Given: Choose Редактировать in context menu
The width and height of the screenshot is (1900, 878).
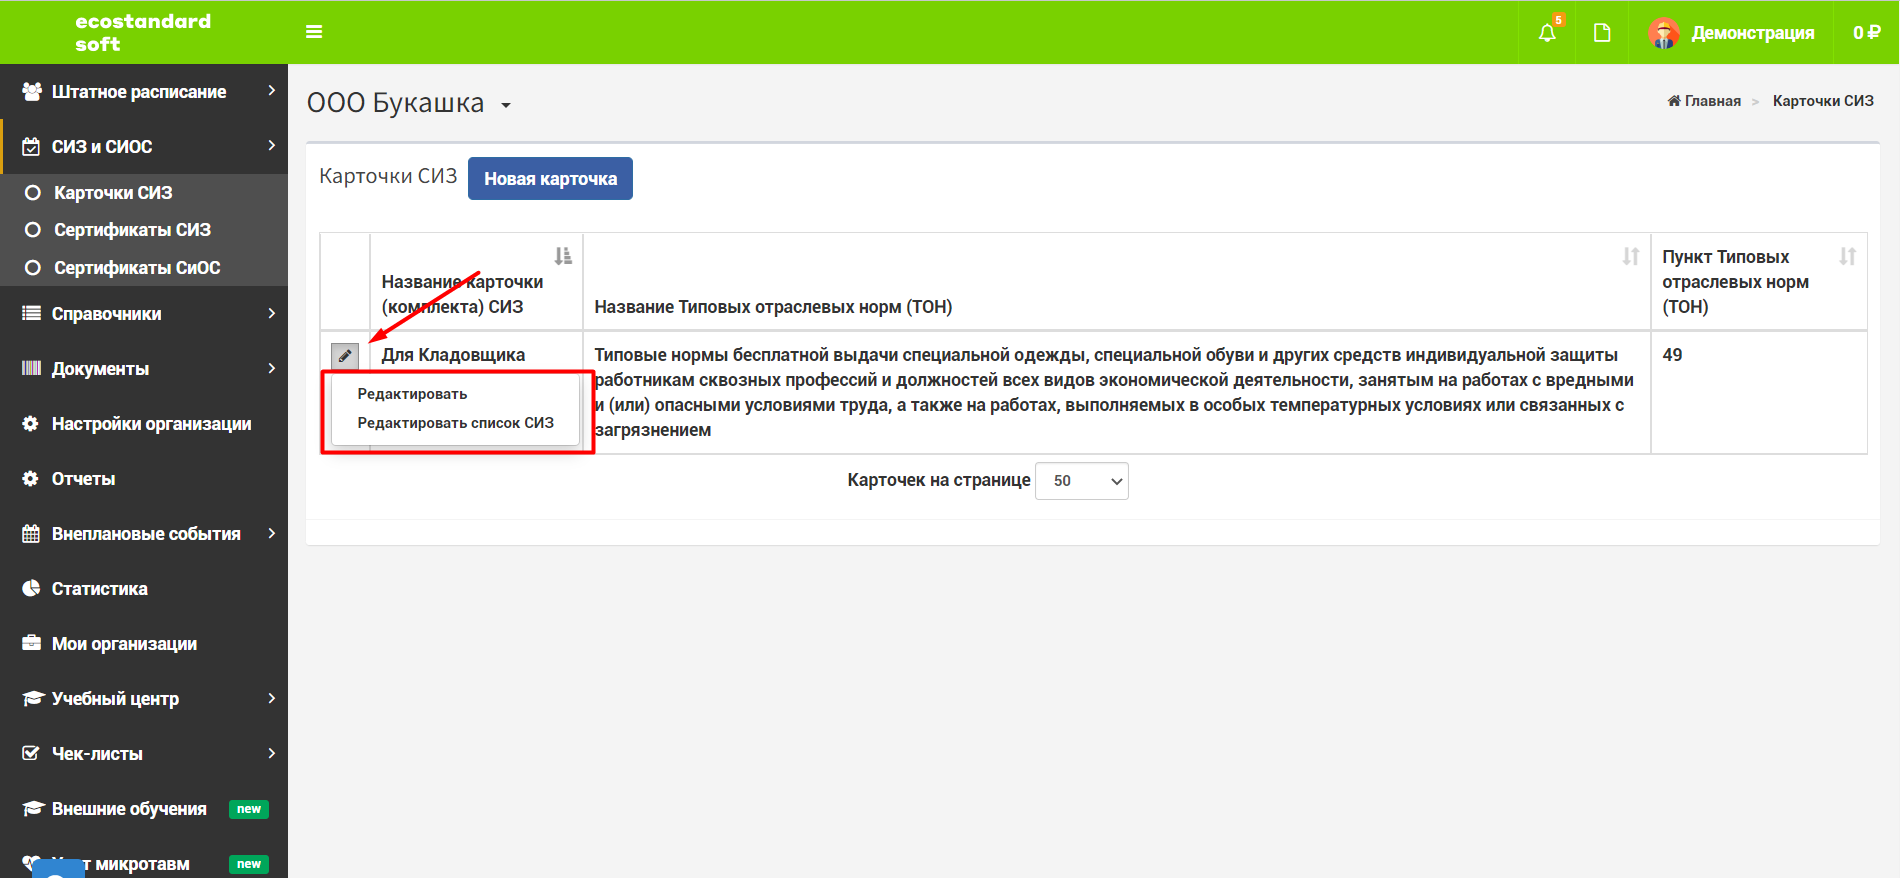Looking at the screenshot, I should (x=412, y=394).
